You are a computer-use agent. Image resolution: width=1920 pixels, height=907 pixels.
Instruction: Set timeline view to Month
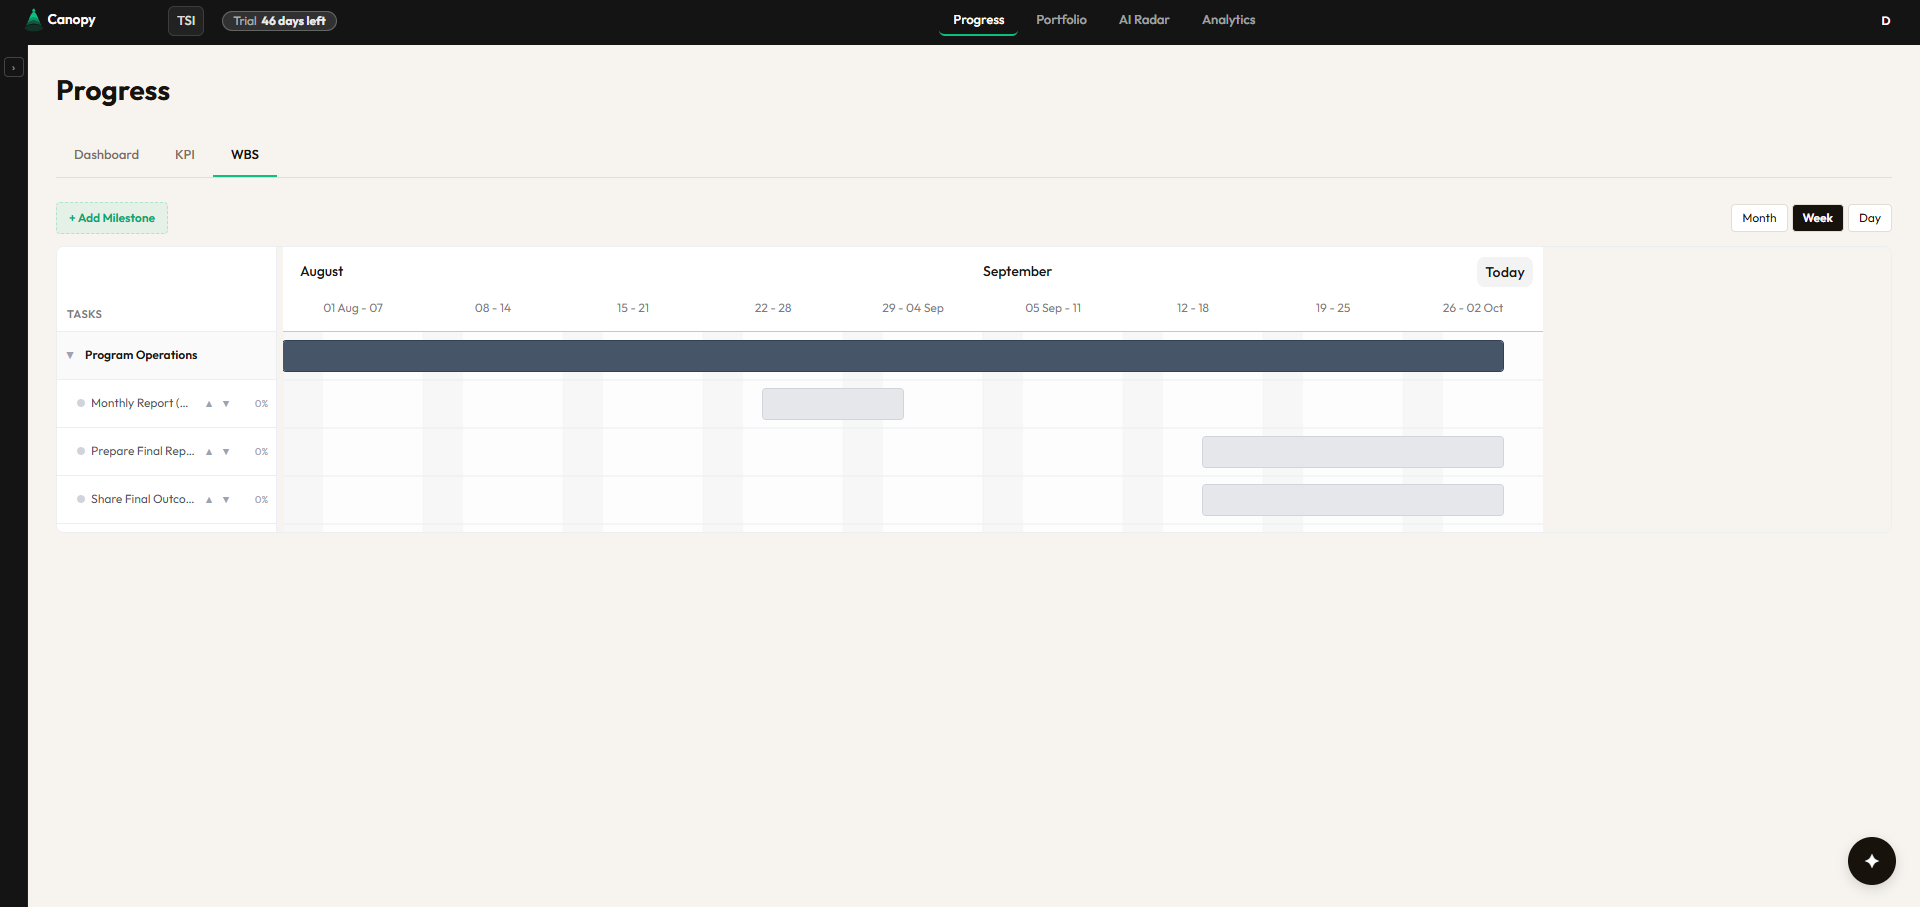click(1759, 218)
